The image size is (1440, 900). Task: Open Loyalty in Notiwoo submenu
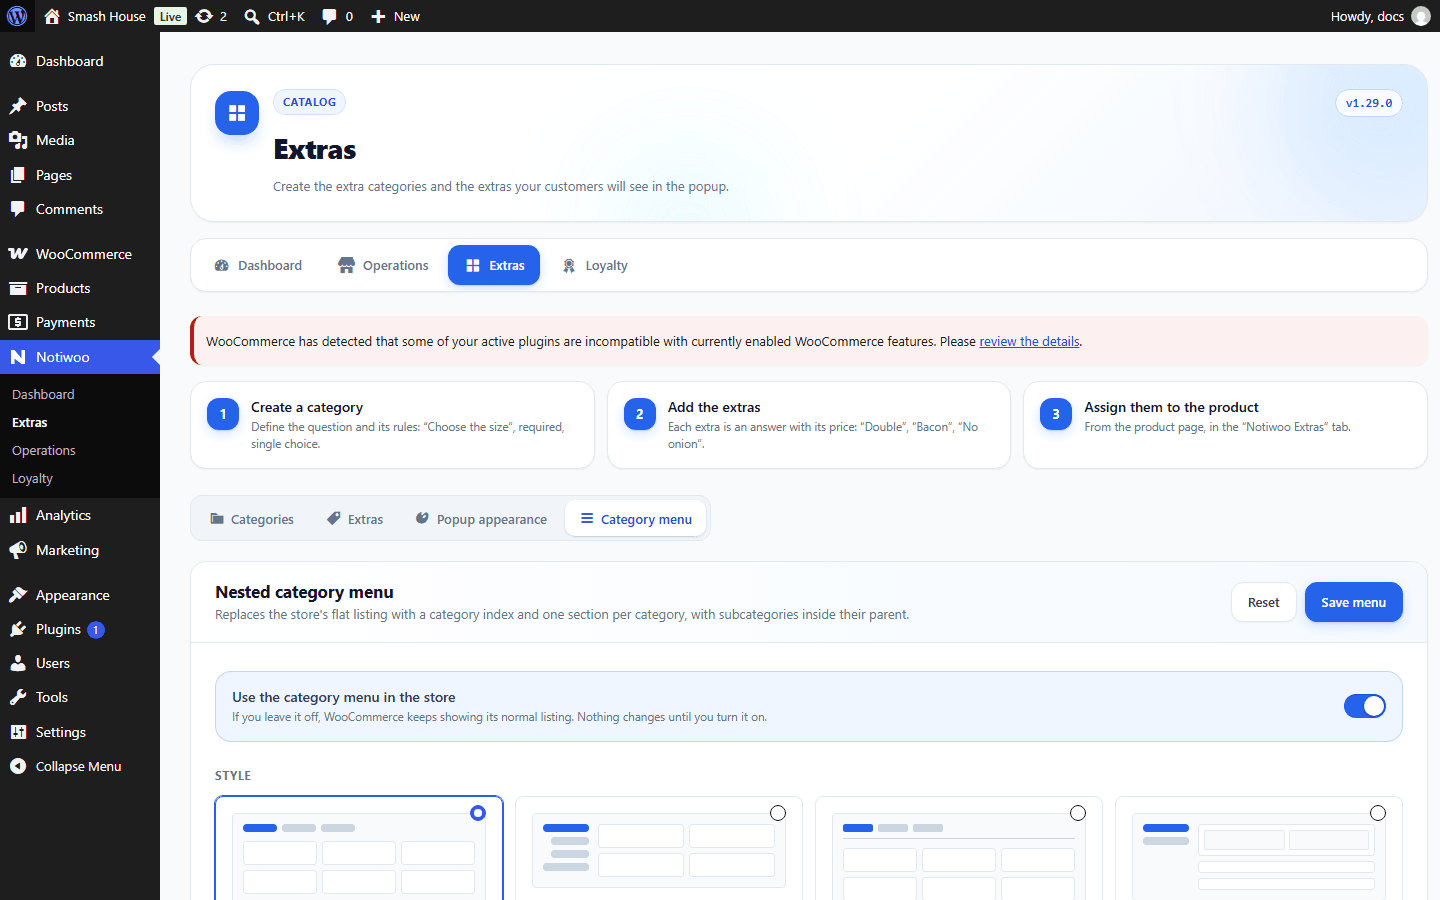(32, 478)
